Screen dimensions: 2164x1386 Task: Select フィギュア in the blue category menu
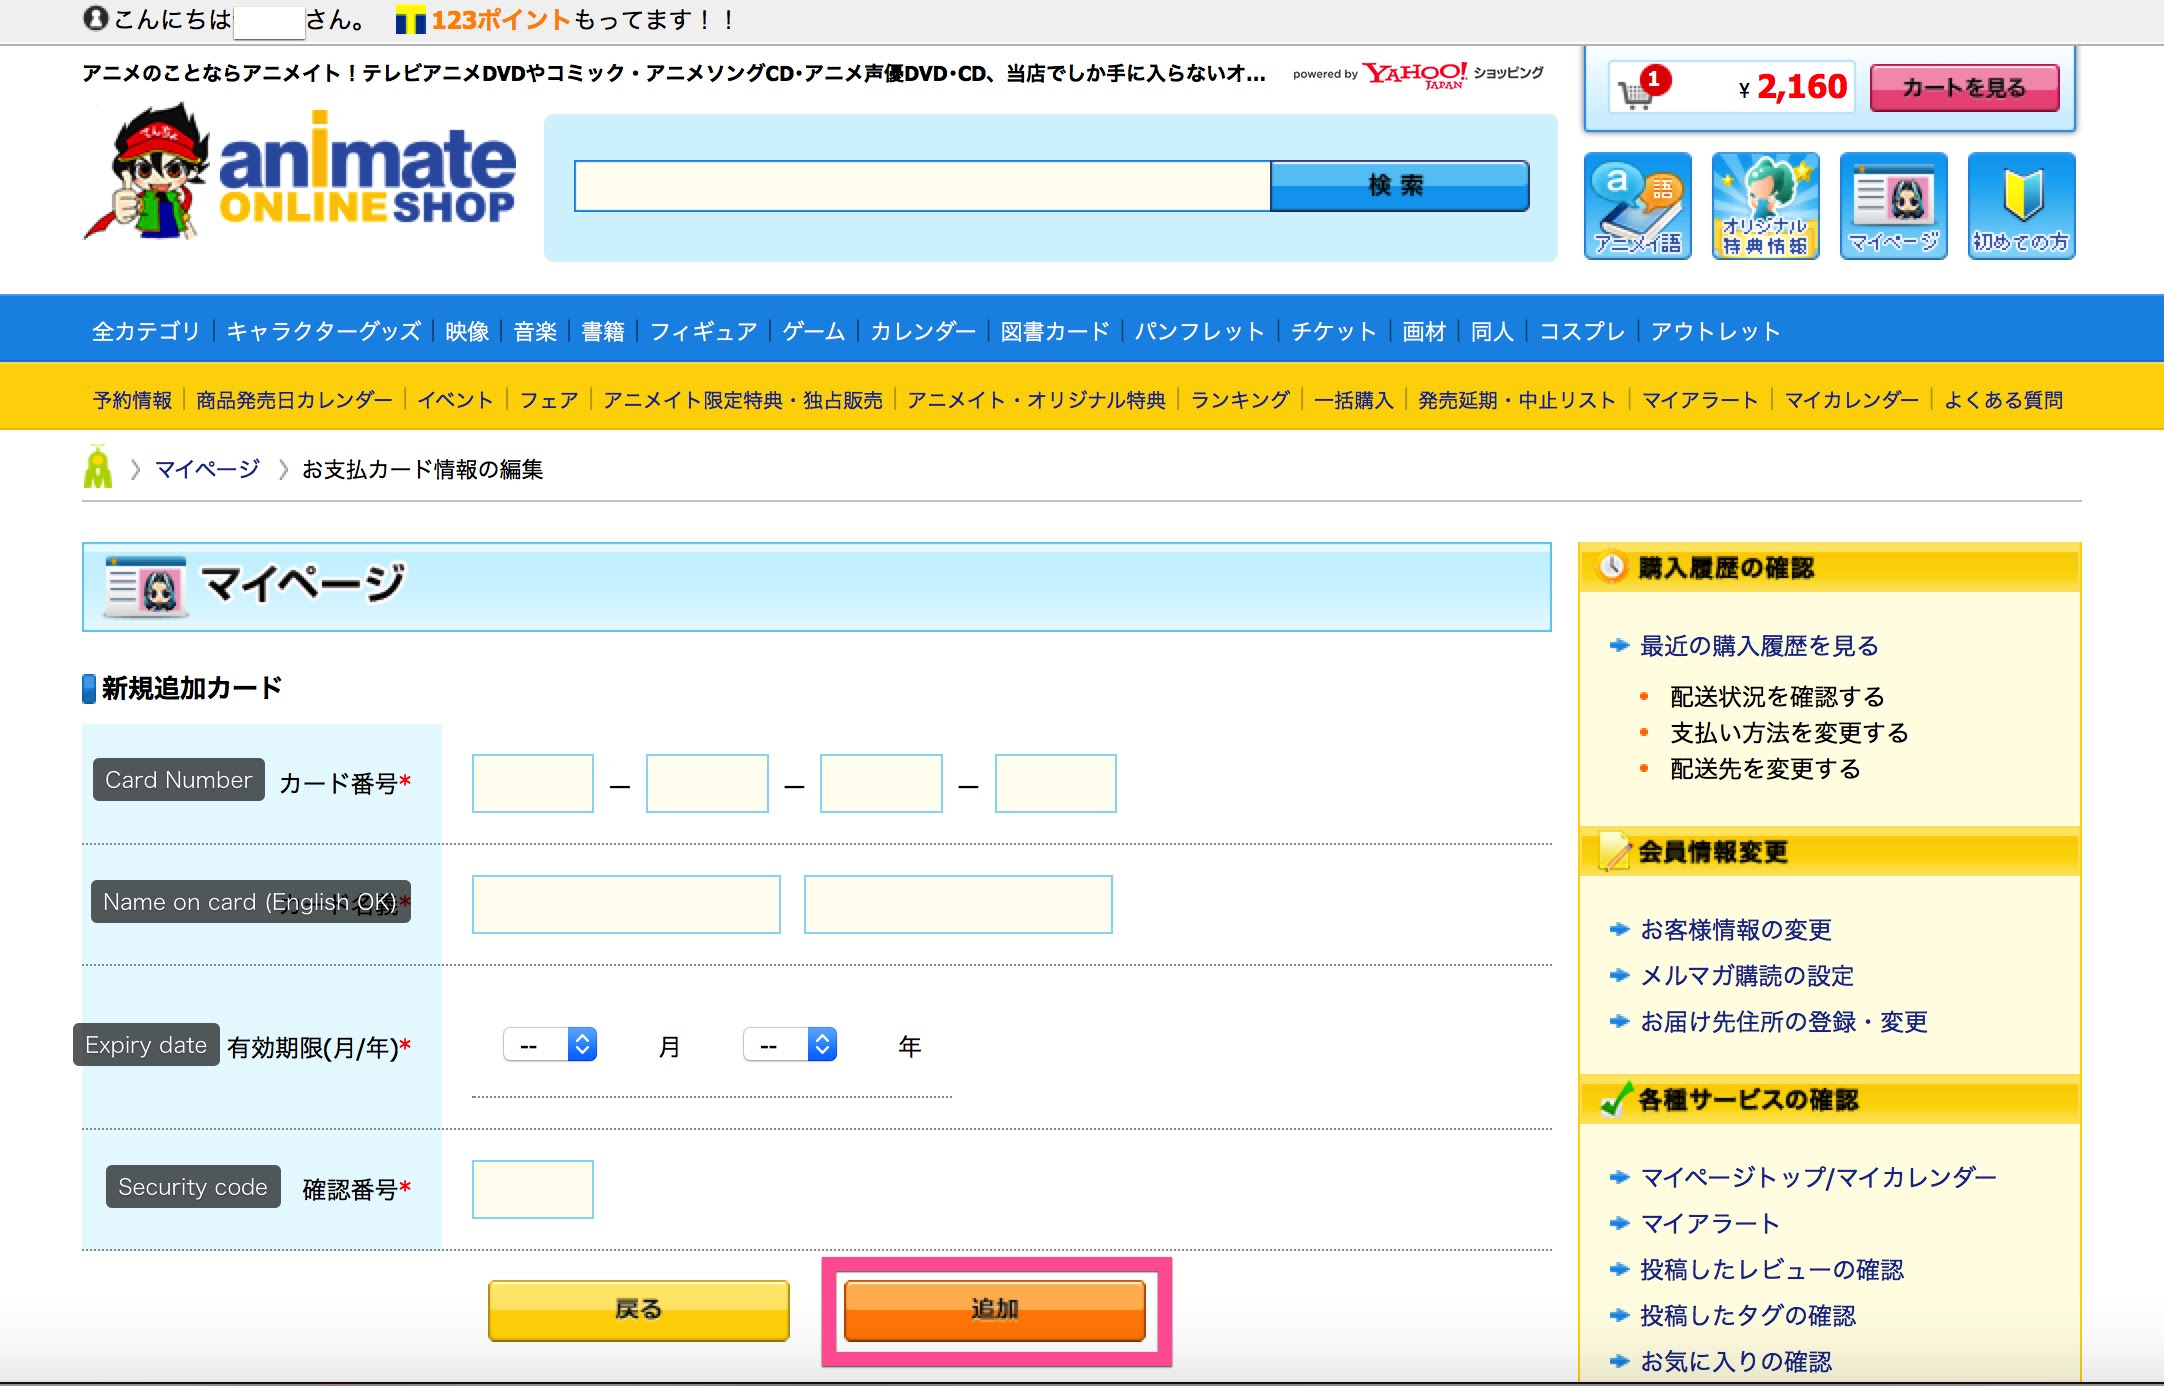pyautogui.click(x=703, y=331)
